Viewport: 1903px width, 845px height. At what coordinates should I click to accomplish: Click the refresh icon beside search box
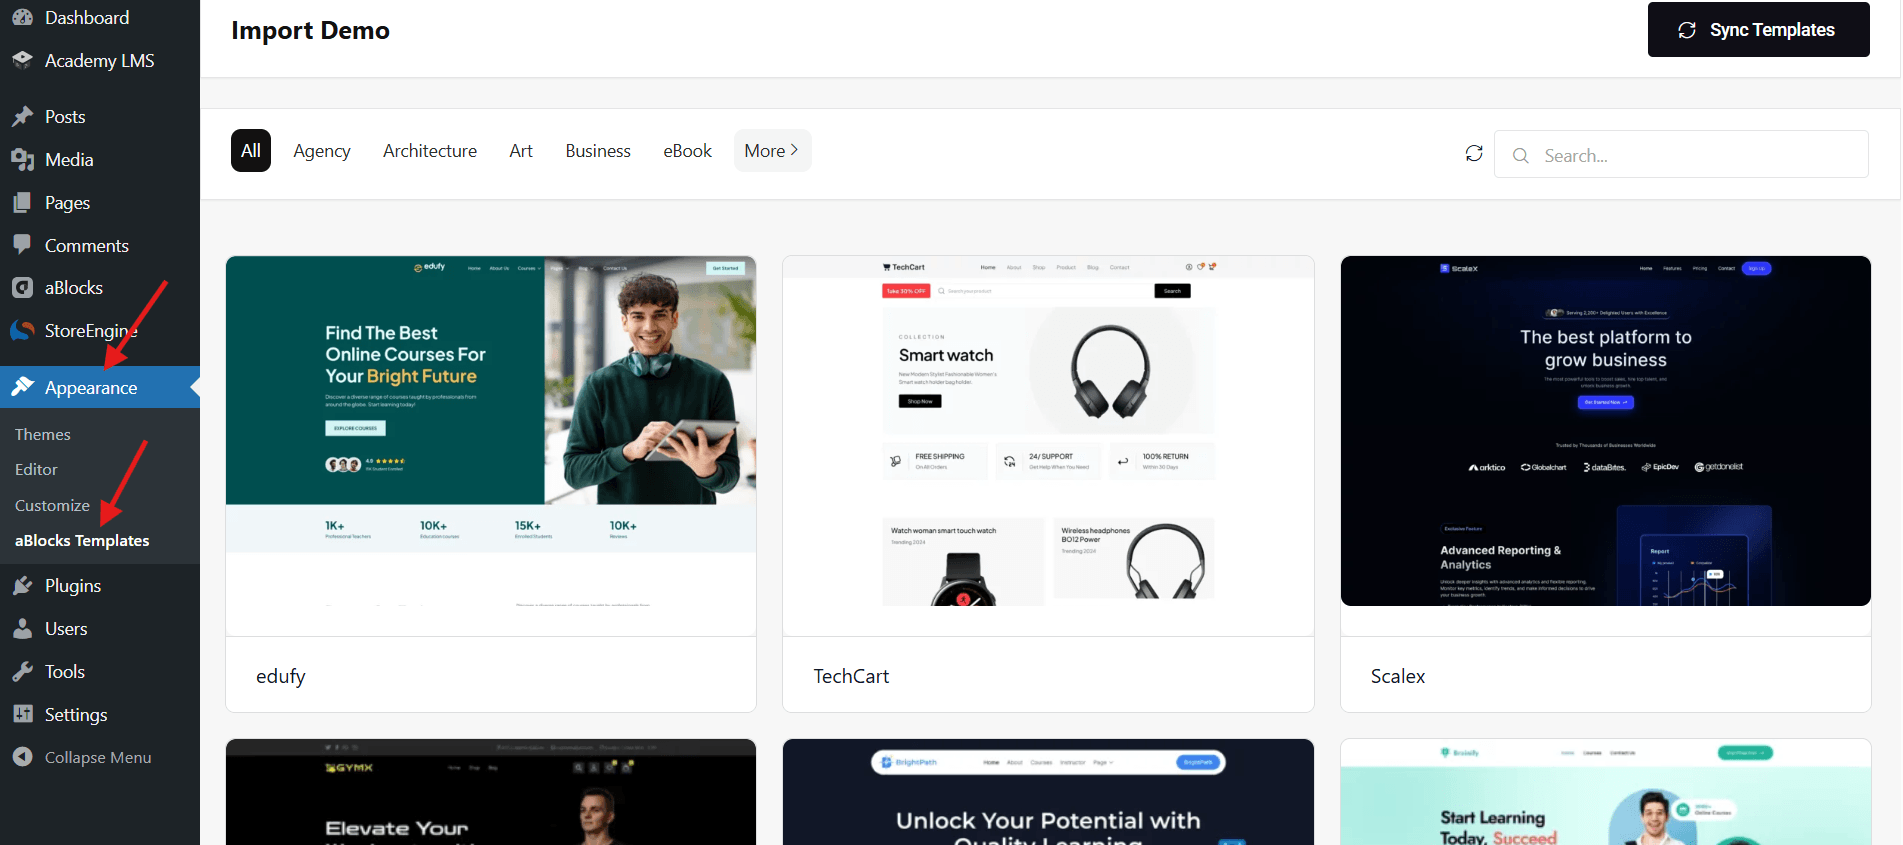pos(1474,153)
